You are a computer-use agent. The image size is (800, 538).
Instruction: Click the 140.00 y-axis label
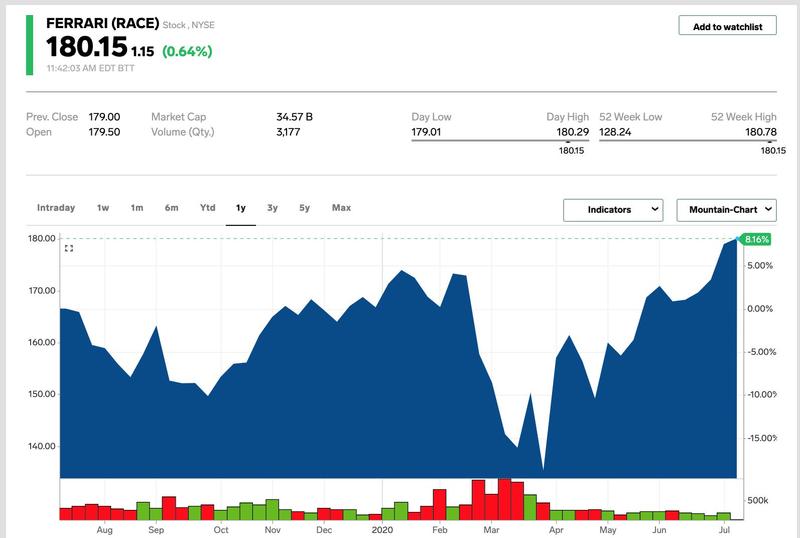(x=42, y=446)
